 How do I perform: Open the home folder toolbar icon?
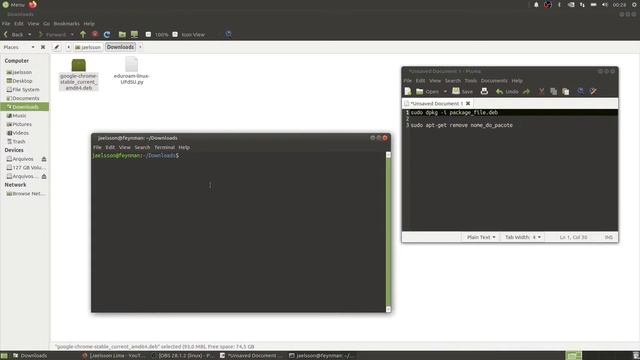122,35
